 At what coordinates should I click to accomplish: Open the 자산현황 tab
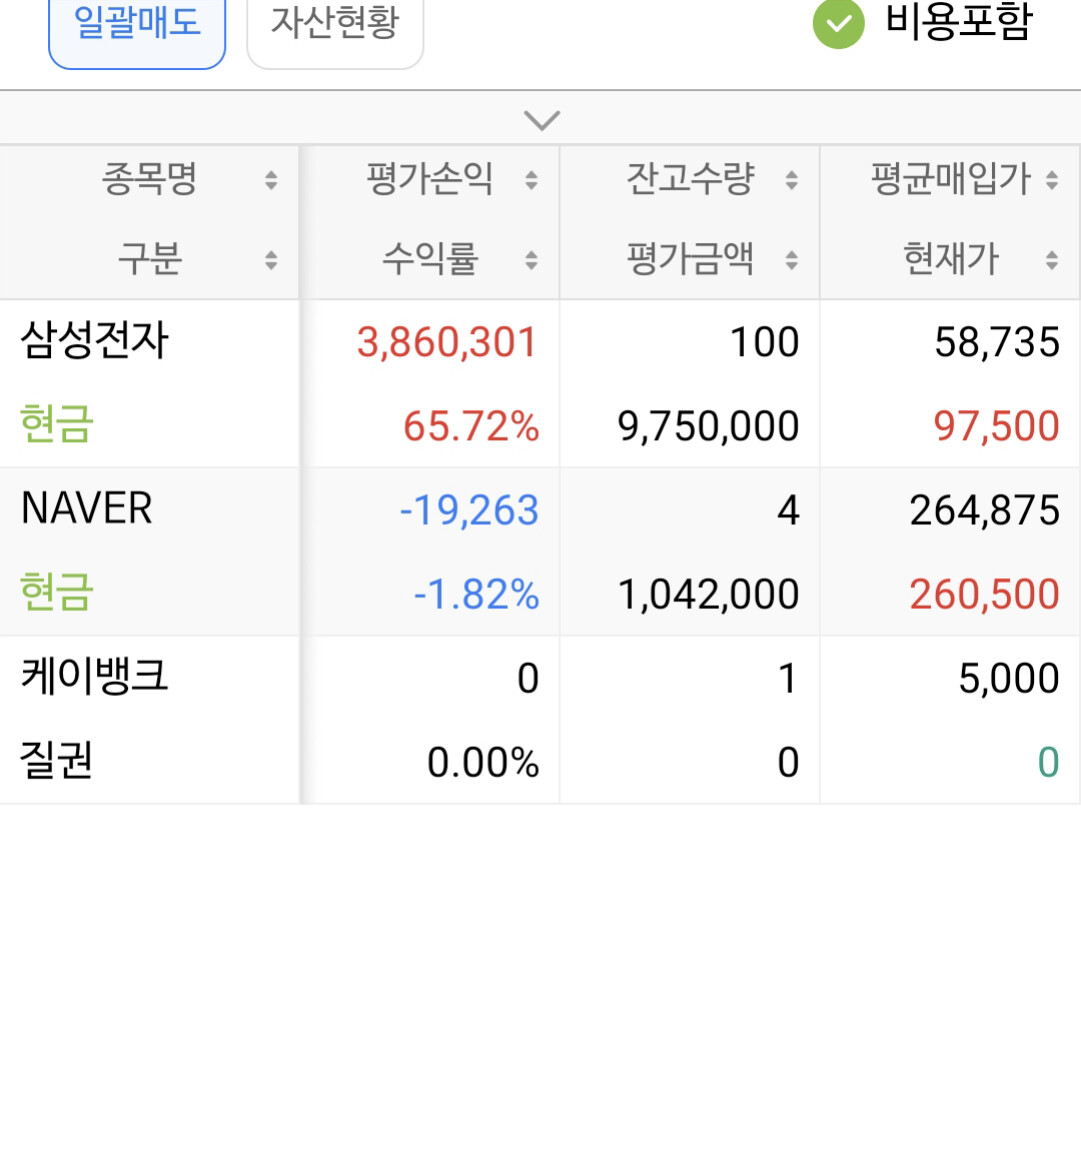[x=335, y=24]
